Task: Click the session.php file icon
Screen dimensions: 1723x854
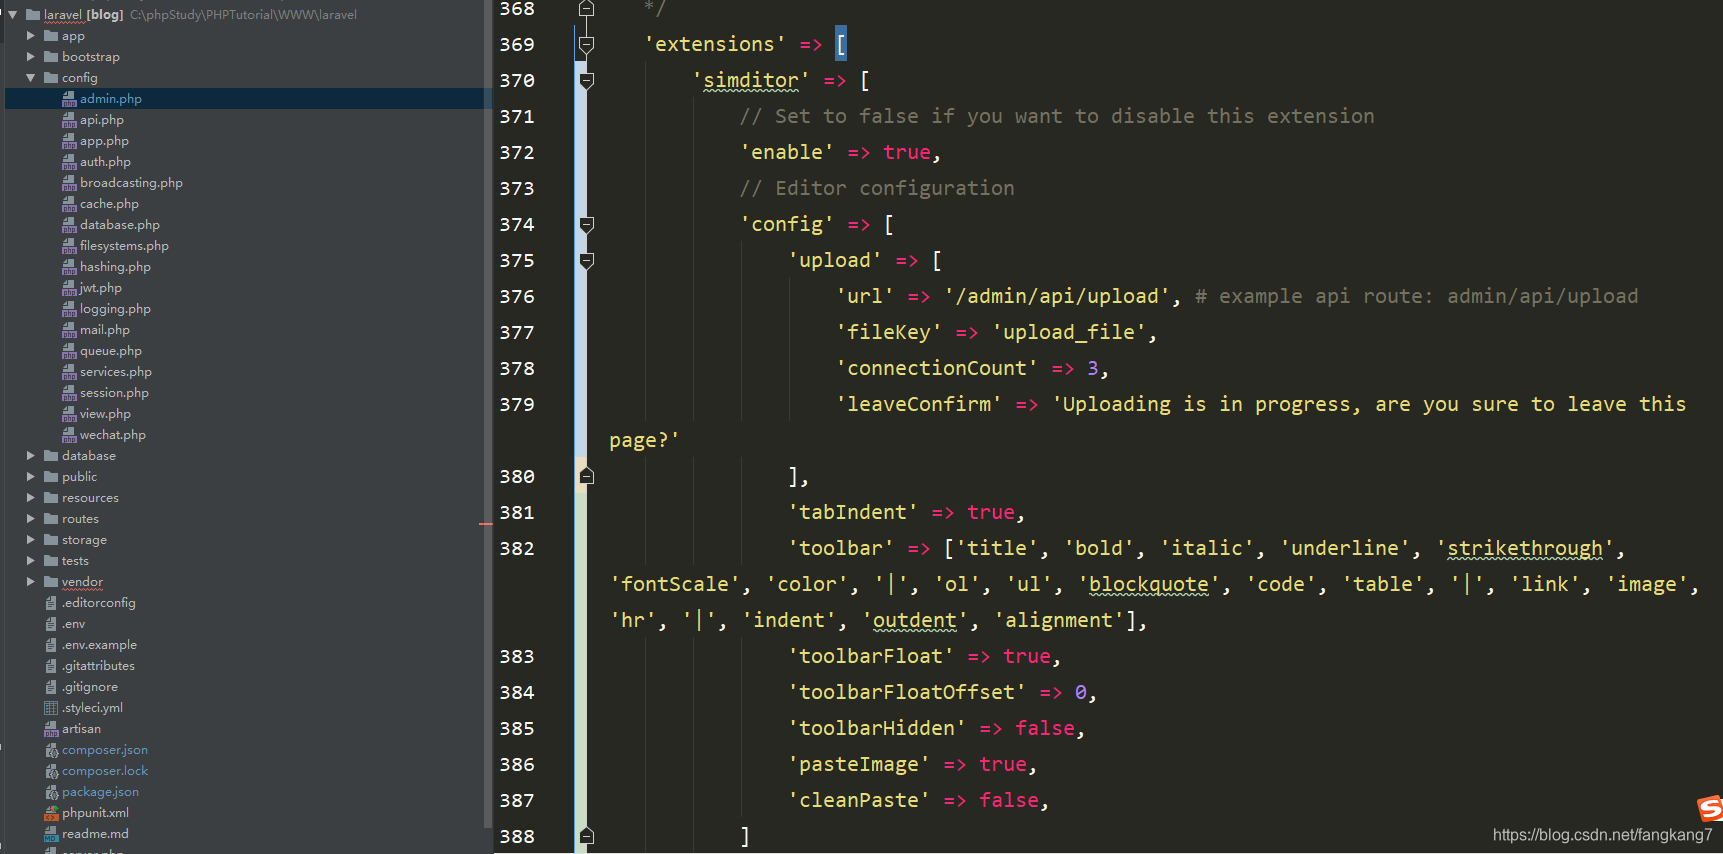Action: tap(69, 393)
